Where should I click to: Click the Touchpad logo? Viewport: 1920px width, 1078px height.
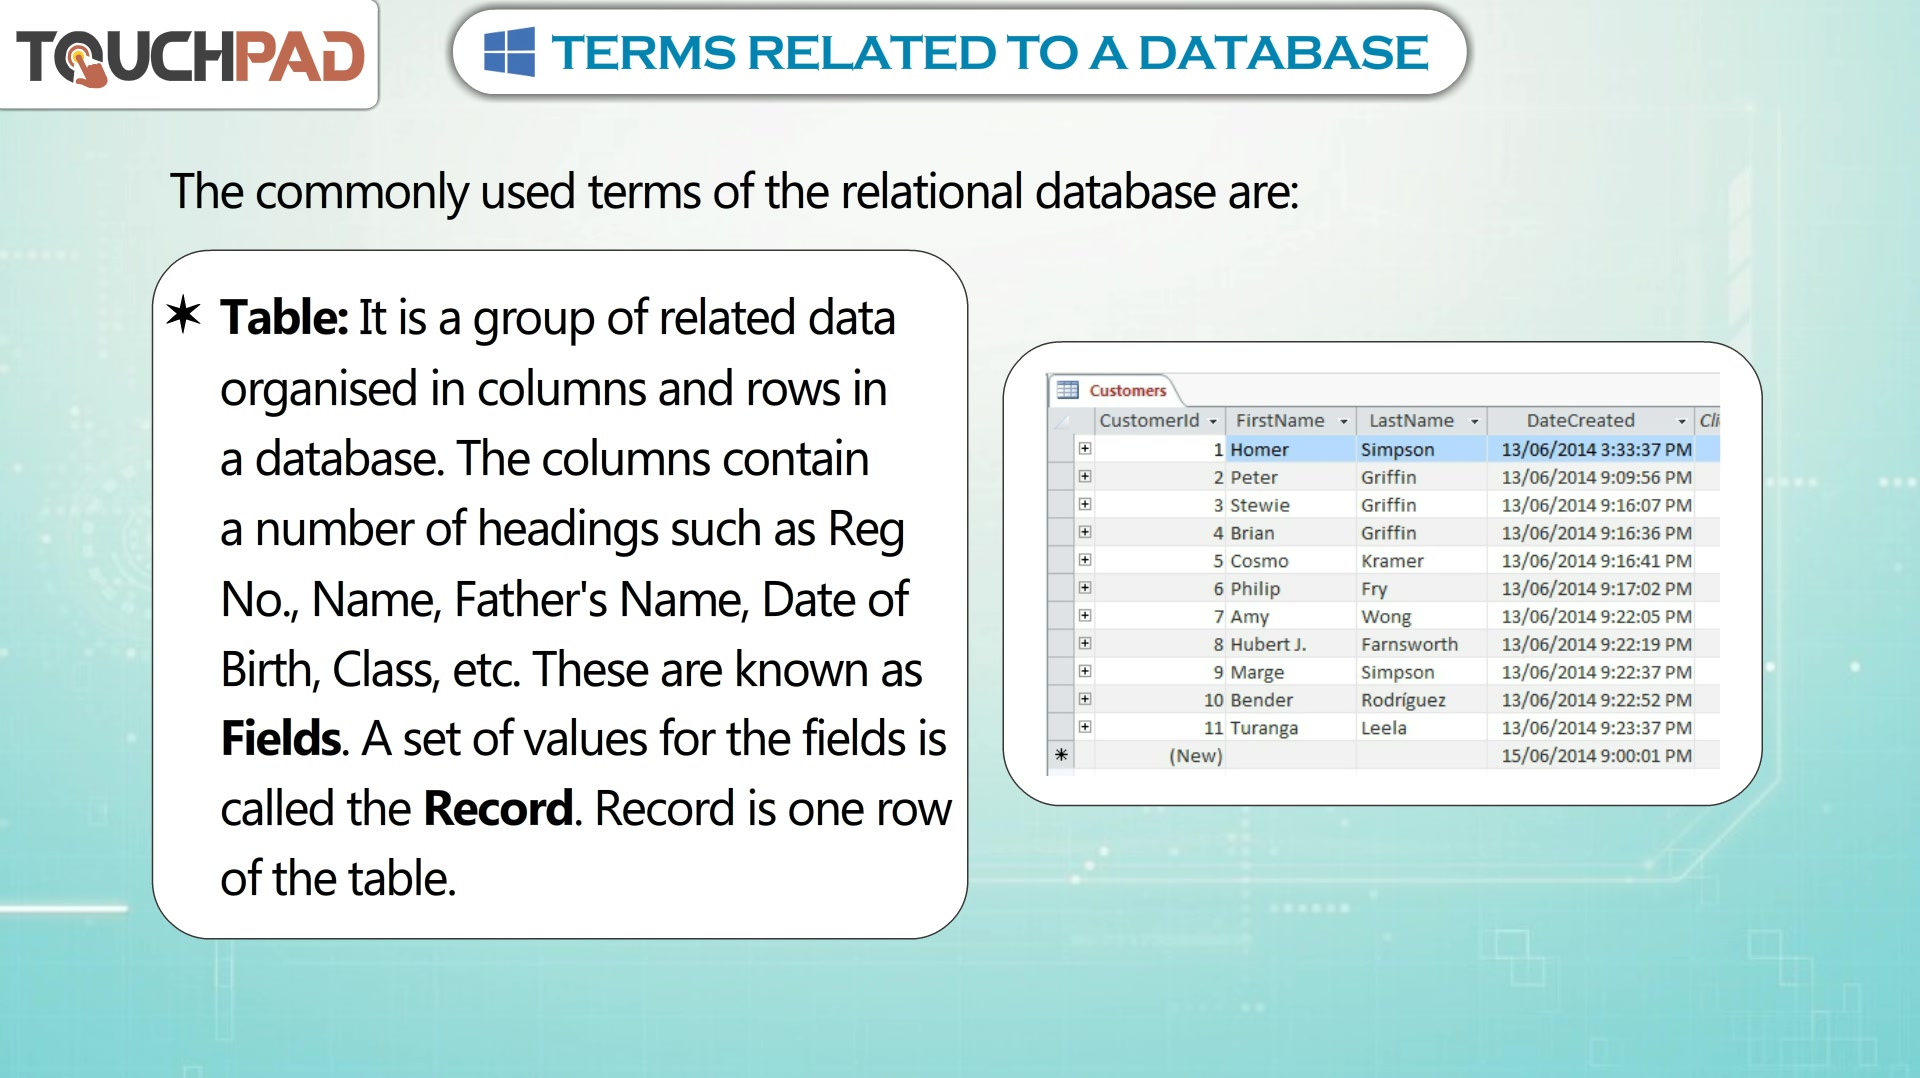pyautogui.click(x=190, y=56)
